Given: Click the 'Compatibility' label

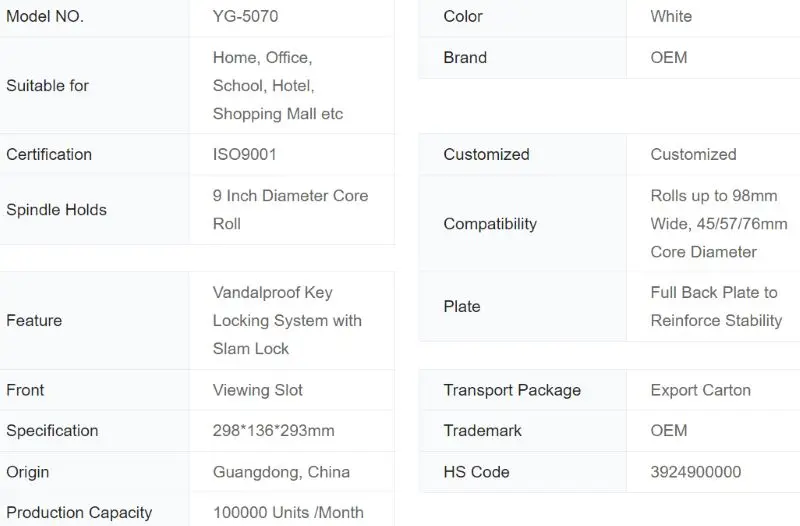Looking at the screenshot, I should click(x=490, y=224).
